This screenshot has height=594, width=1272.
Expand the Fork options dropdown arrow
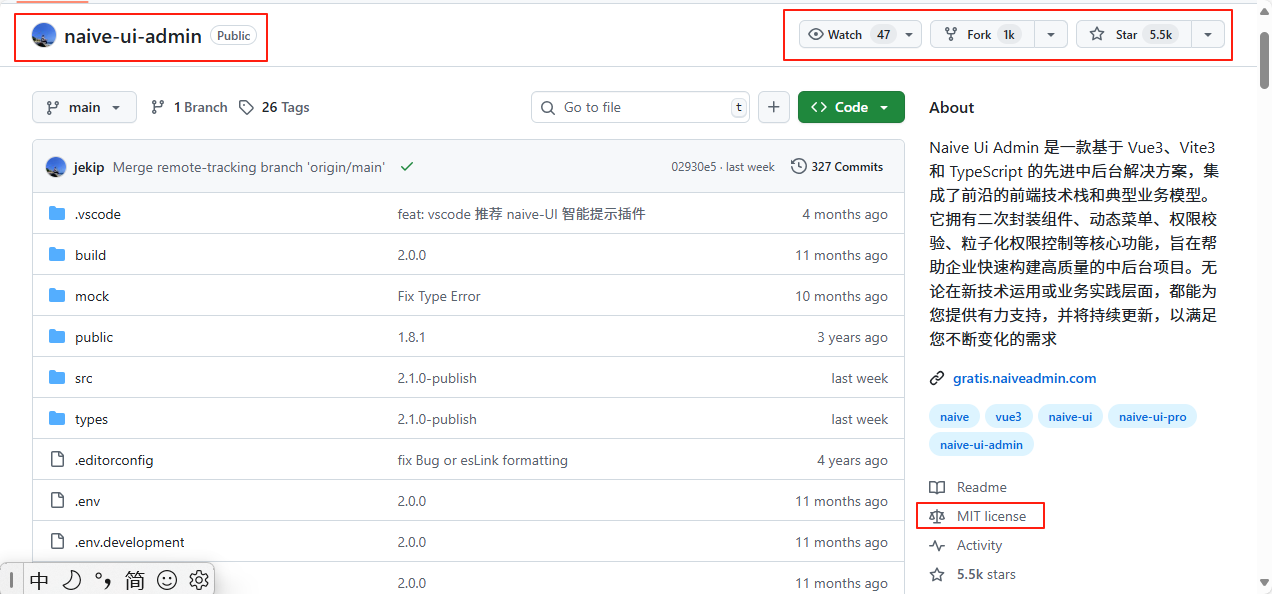tap(1050, 34)
